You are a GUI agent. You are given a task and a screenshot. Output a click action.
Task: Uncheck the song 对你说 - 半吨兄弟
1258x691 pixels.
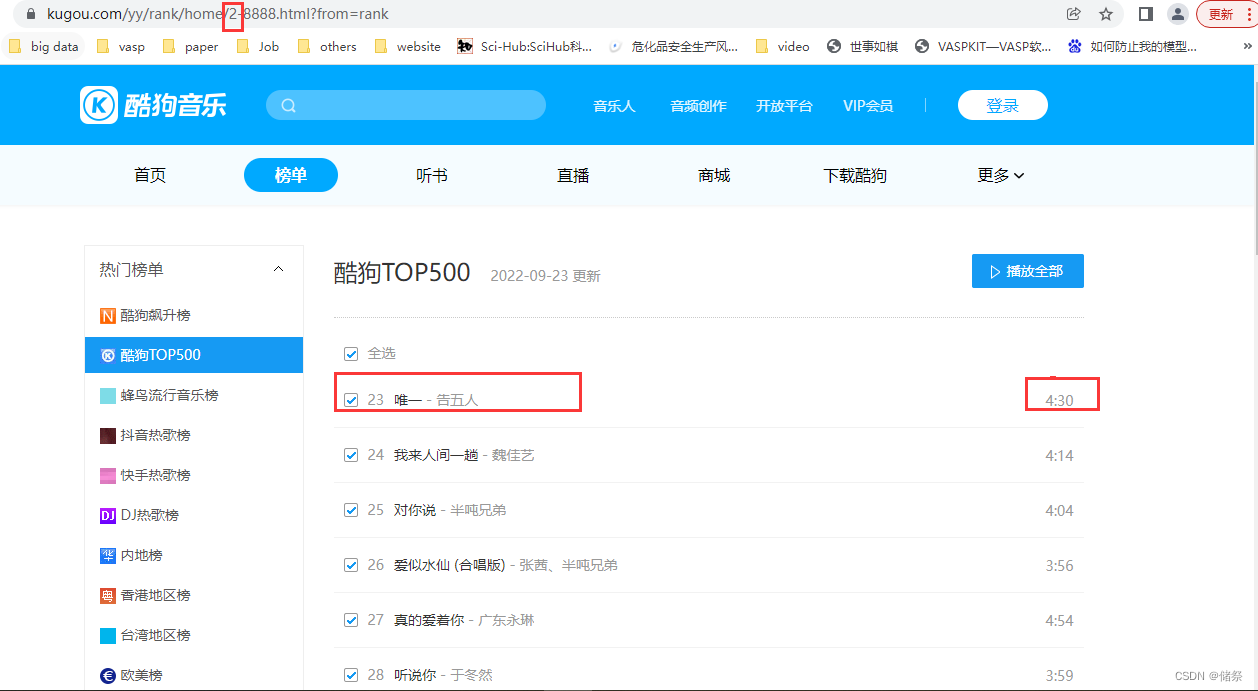[x=351, y=509]
